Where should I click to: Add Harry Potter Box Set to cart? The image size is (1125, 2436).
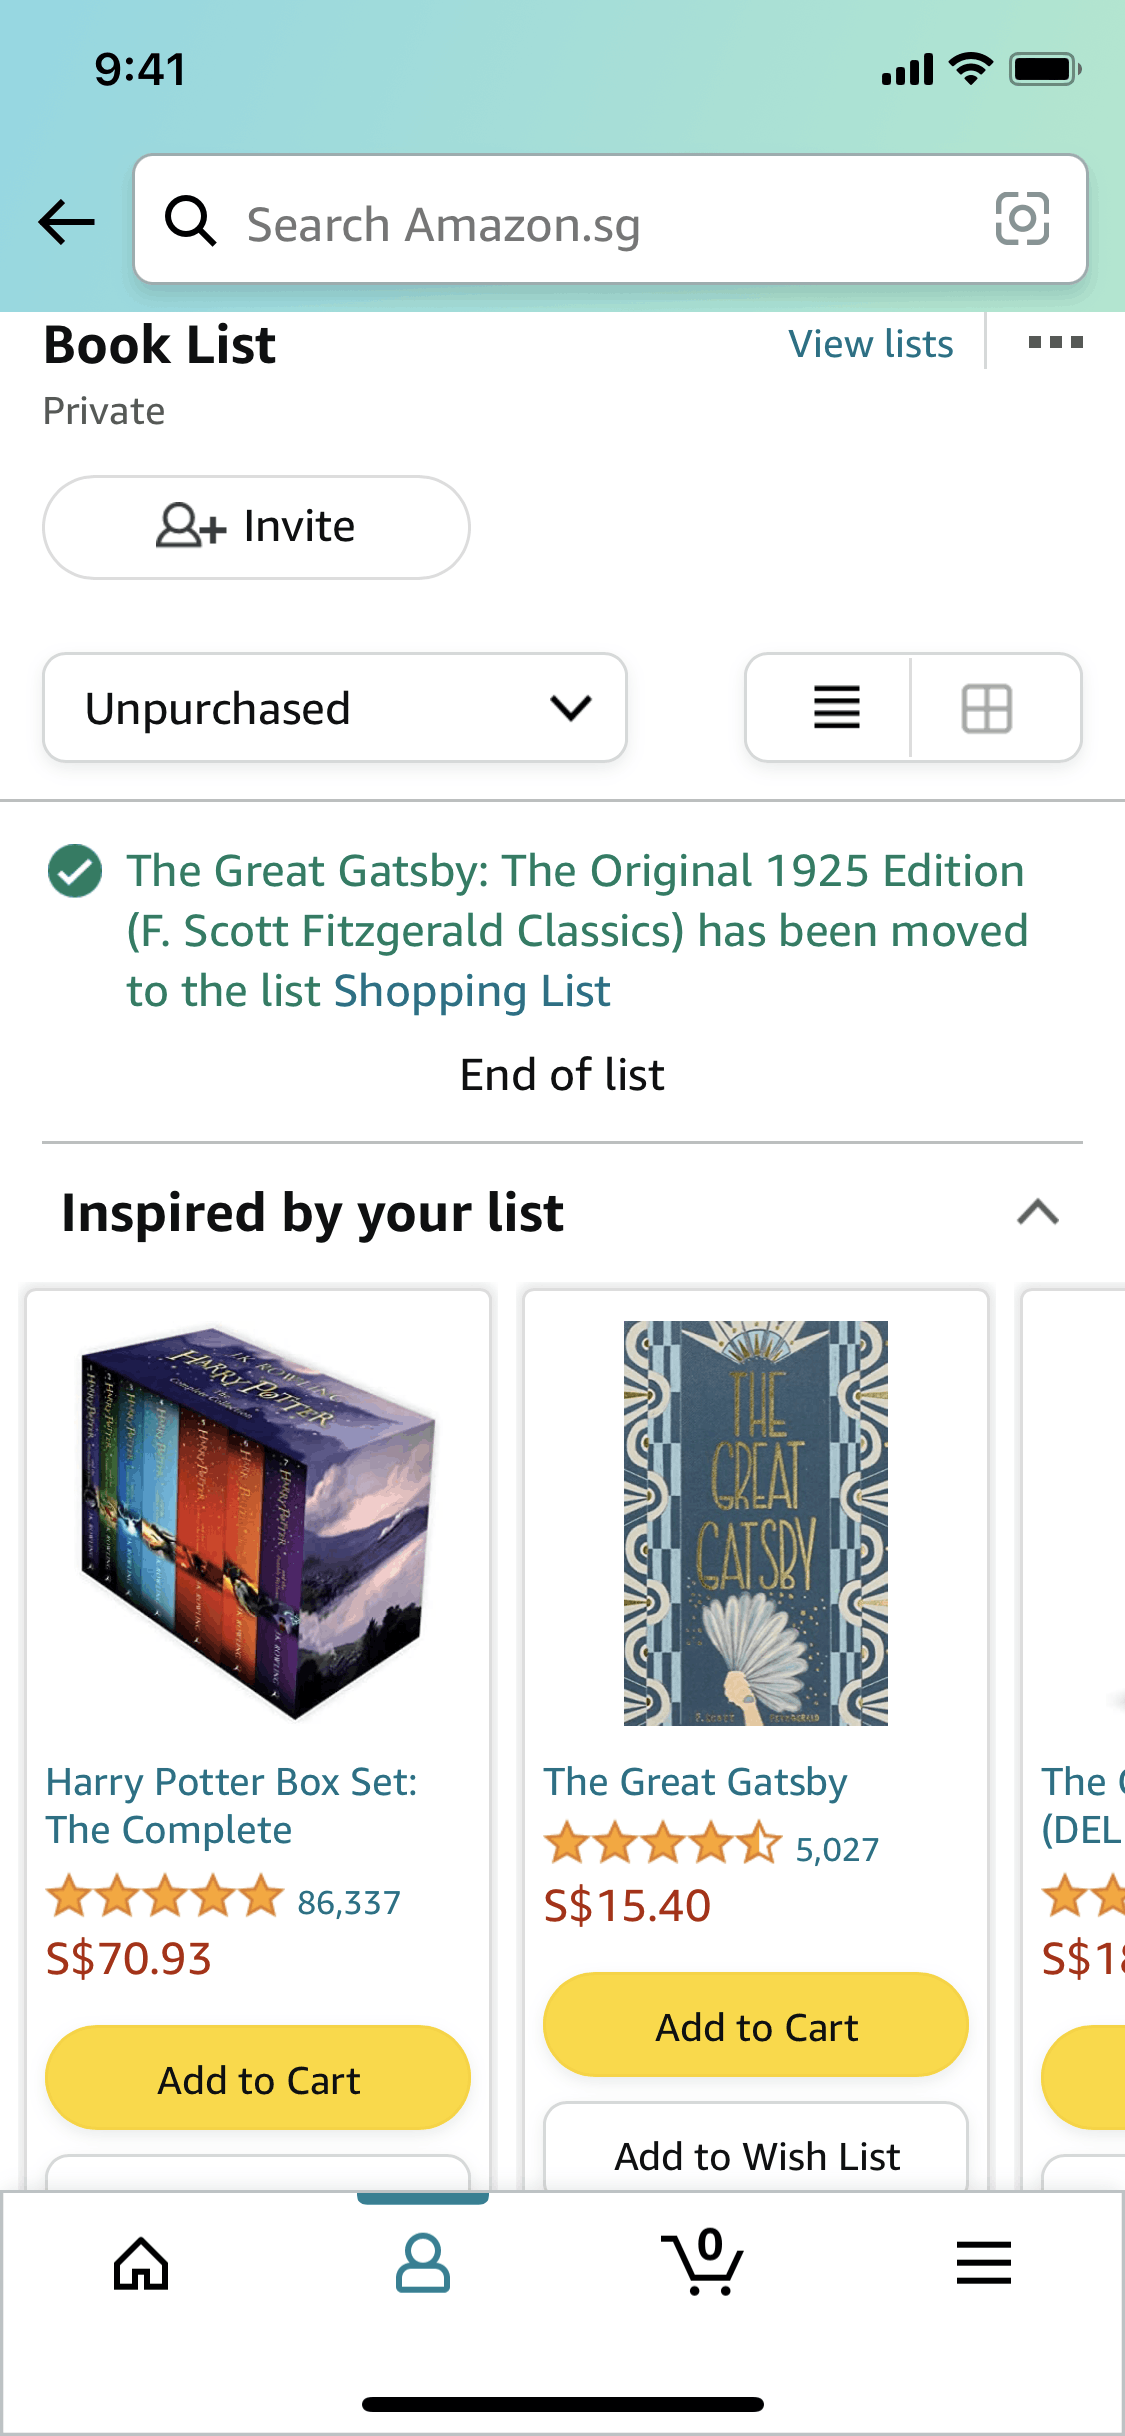tap(258, 2080)
